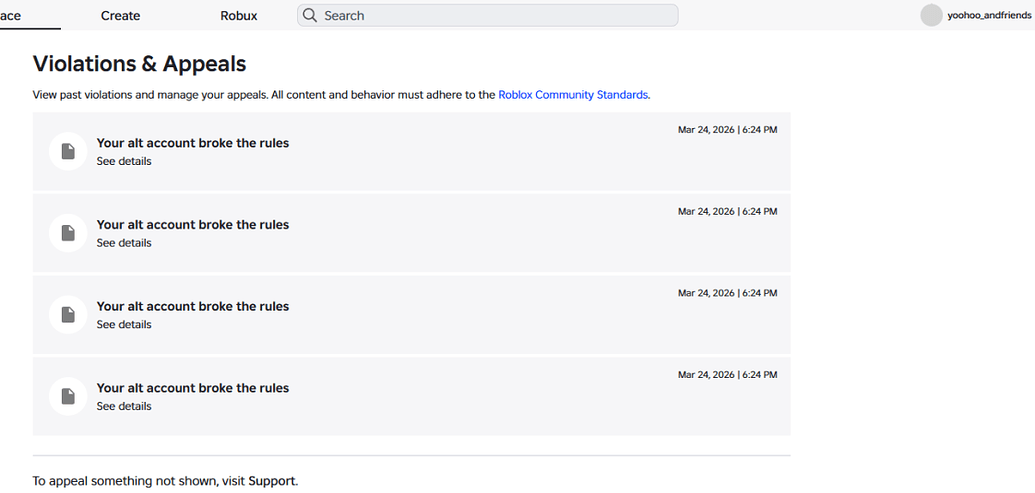The height and width of the screenshot is (493, 1035).
Task: Focus the Search input field
Action: click(x=488, y=15)
